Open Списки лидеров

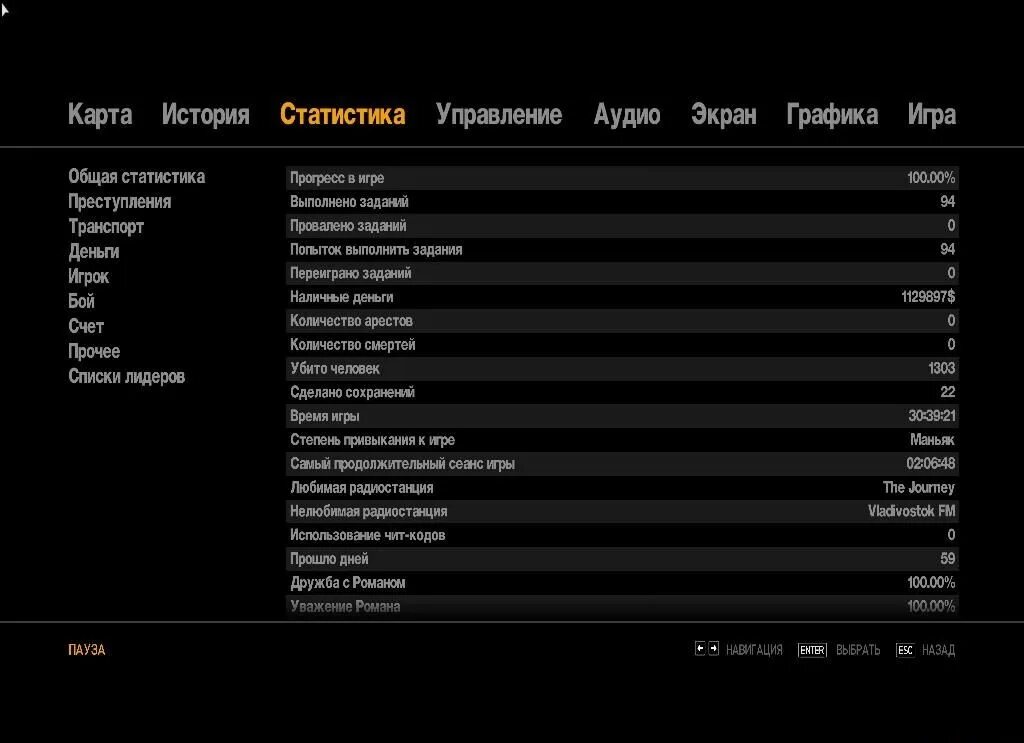click(127, 376)
